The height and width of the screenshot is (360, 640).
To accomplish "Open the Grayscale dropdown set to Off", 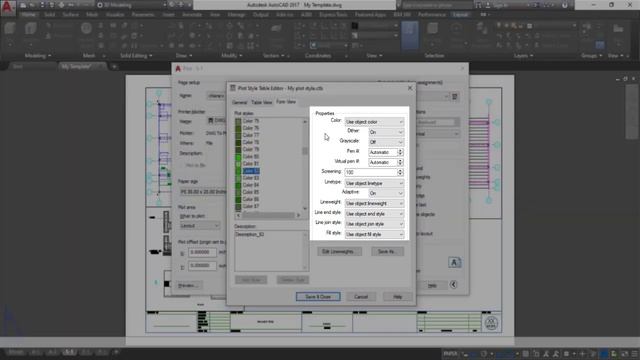I will 386,142.
